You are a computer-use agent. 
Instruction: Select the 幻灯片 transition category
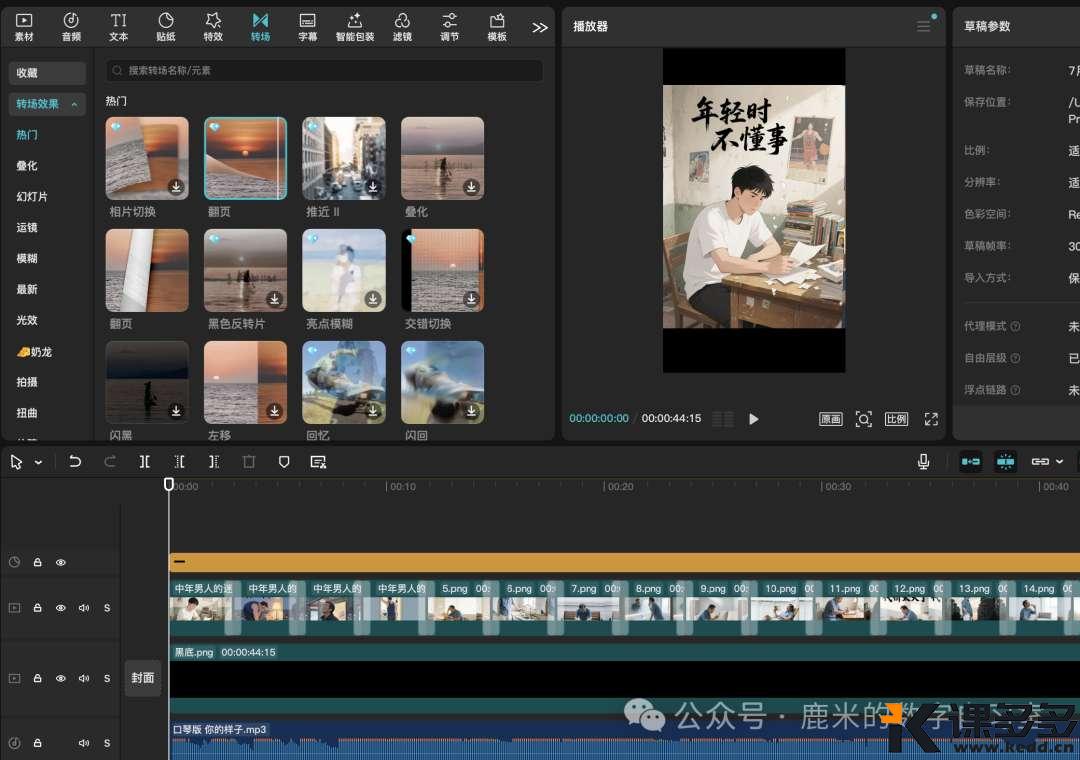[32, 197]
